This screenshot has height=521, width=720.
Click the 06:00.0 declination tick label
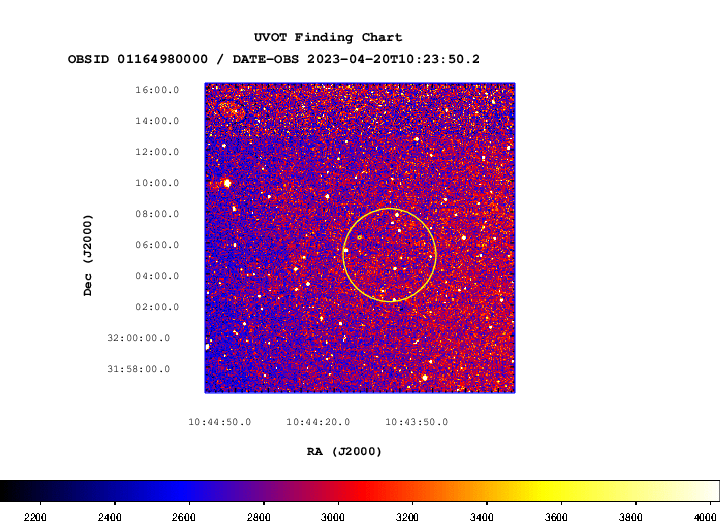coord(157,245)
